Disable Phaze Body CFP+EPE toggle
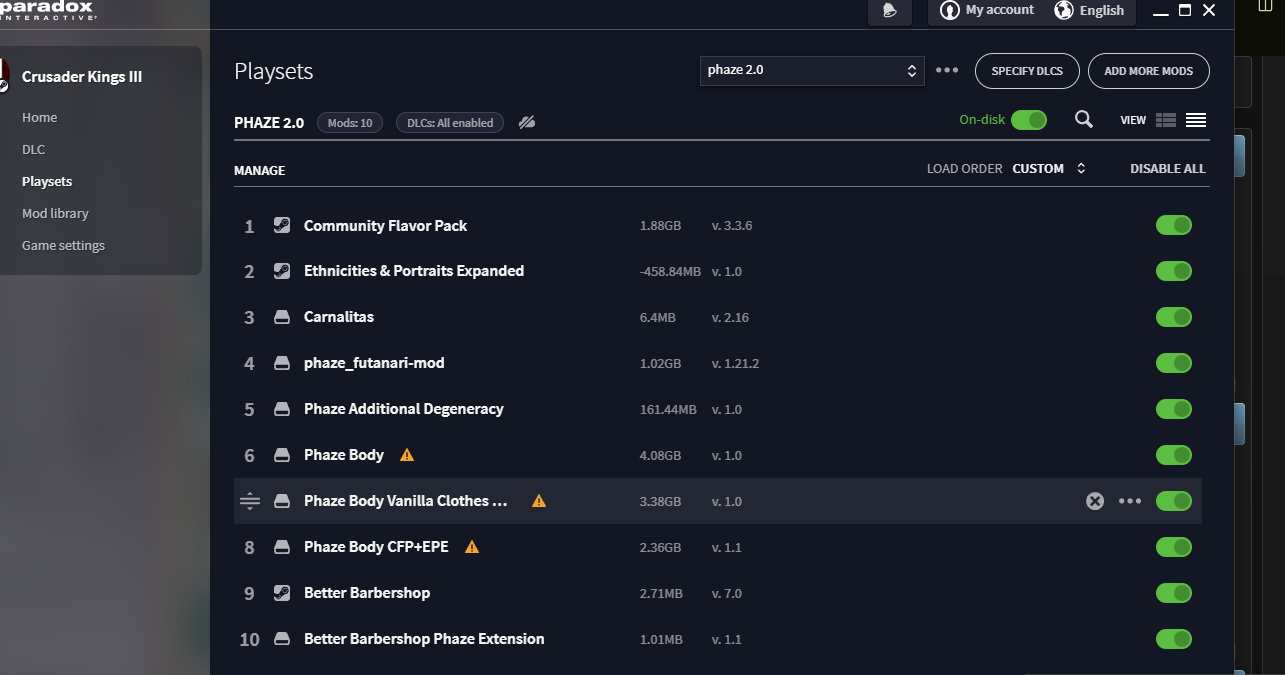1285x675 pixels. coord(1174,547)
